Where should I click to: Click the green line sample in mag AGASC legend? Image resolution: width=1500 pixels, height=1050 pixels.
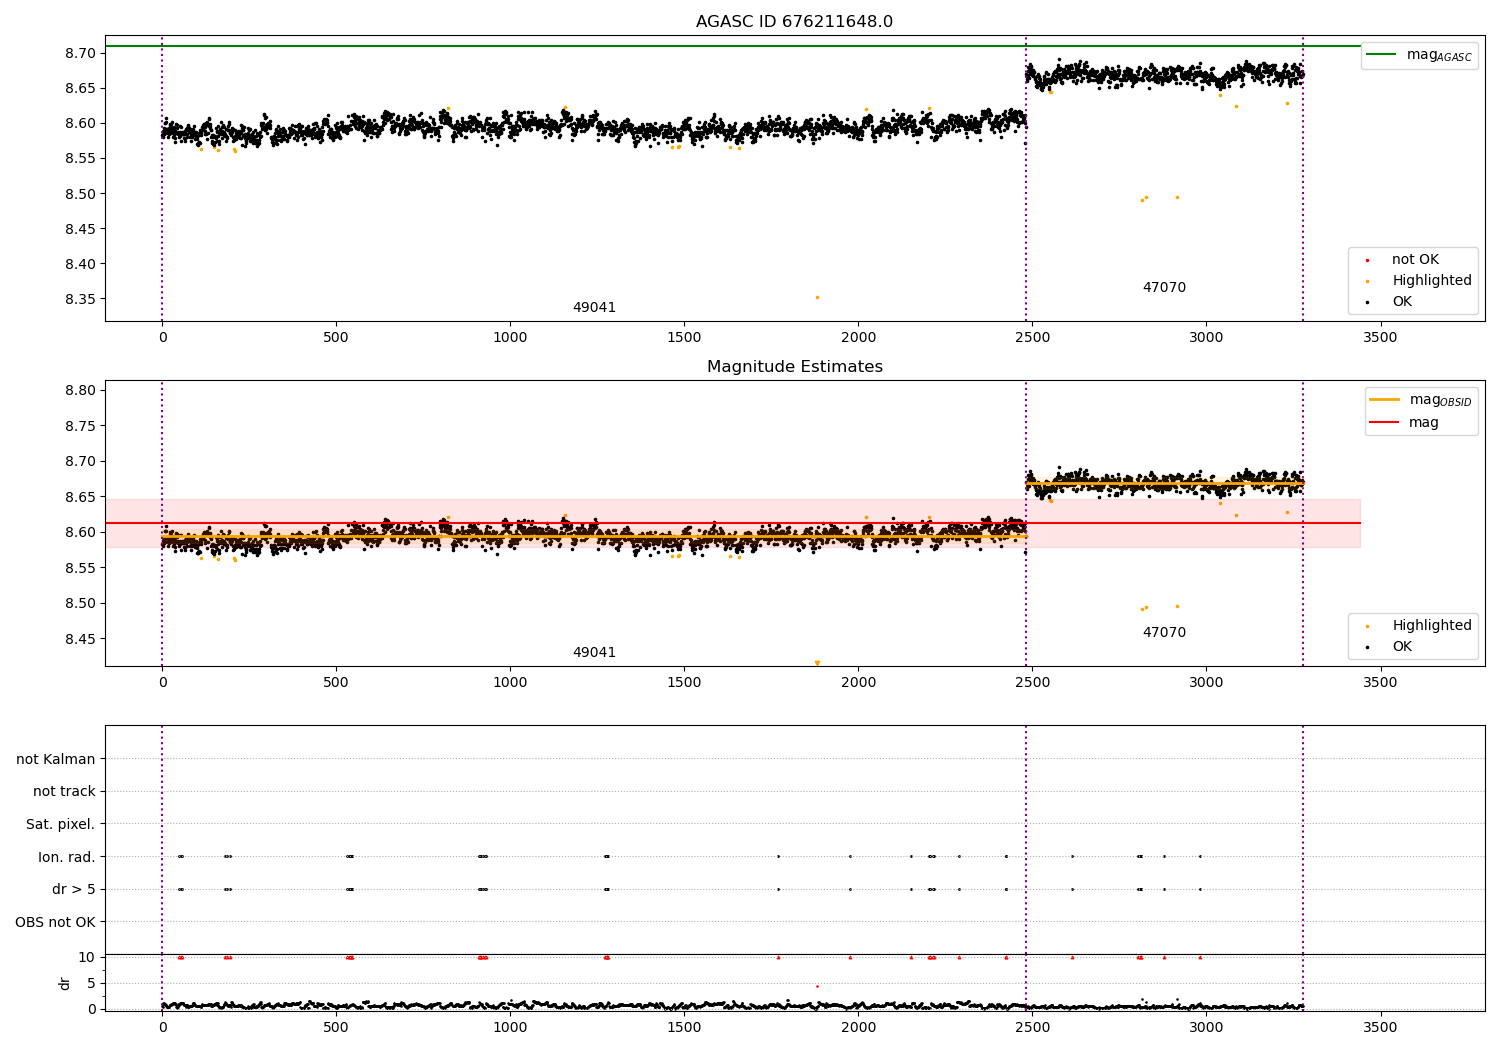tap(1381, 55)
